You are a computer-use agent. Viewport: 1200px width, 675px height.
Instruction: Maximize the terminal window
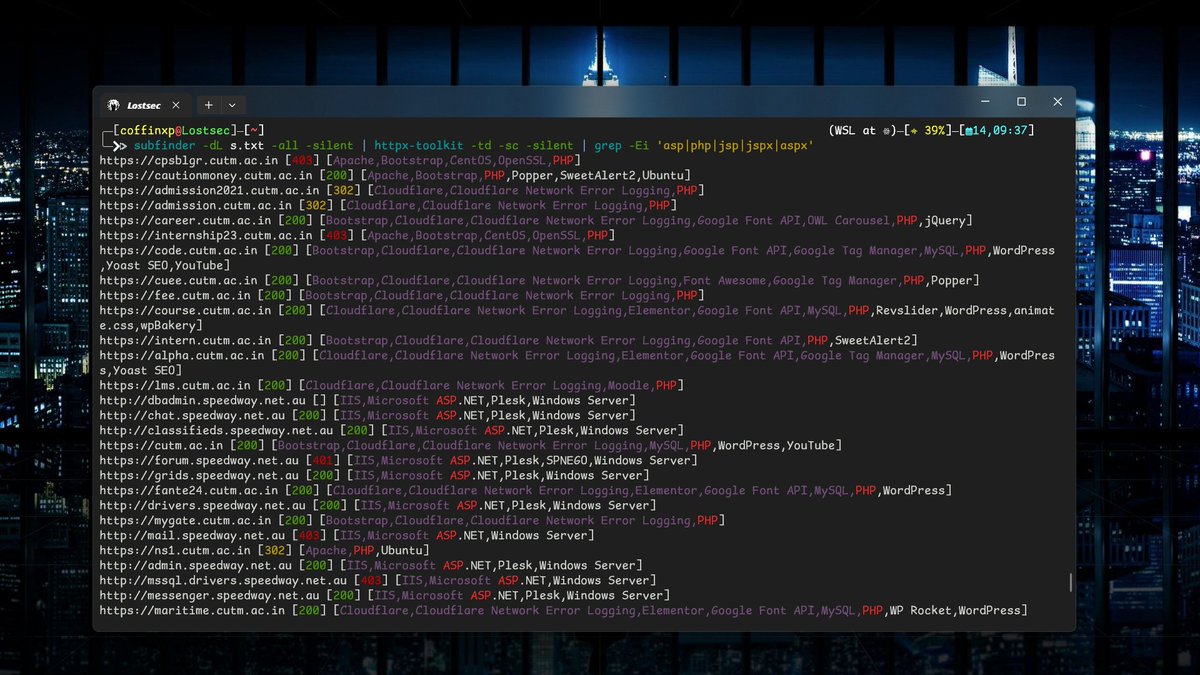pyautogui.click(x=1021, y=102)
